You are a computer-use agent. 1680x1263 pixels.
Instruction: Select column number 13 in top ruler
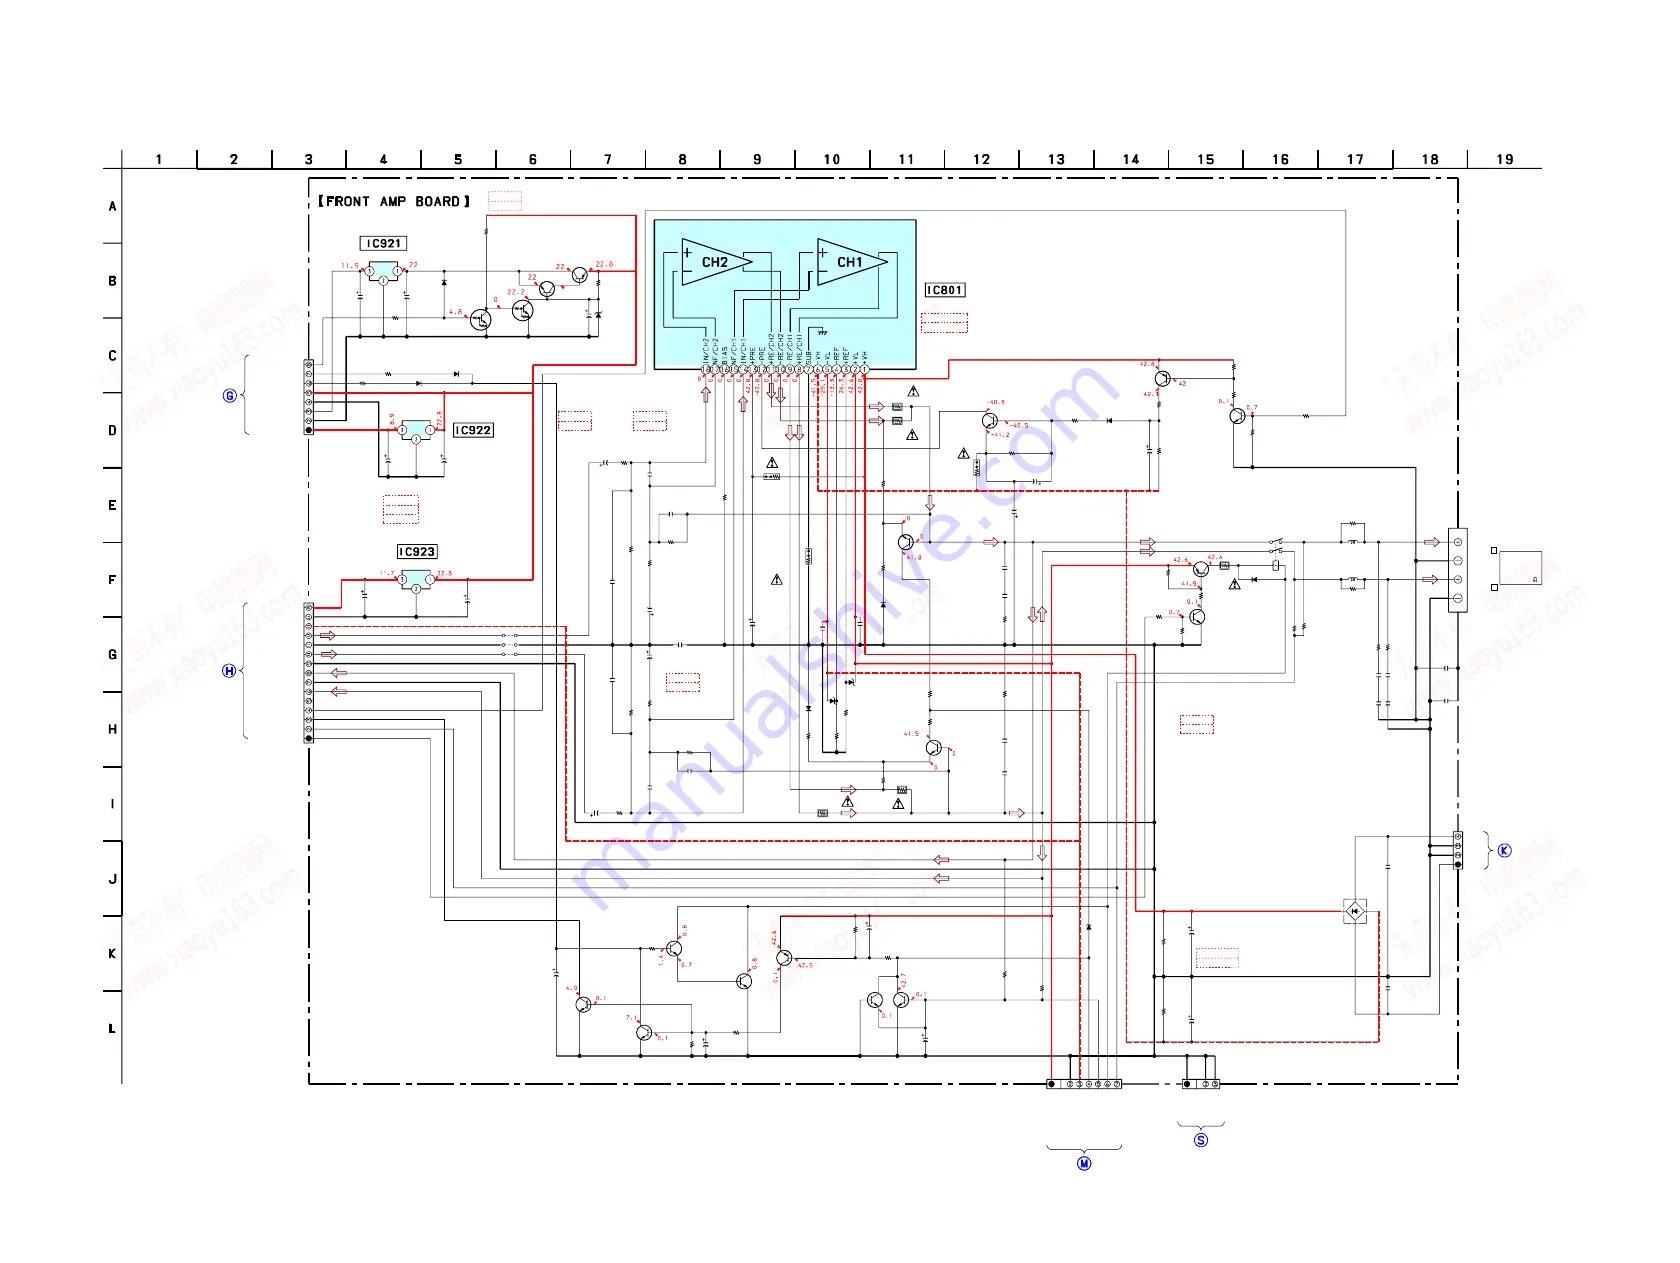1057,159
